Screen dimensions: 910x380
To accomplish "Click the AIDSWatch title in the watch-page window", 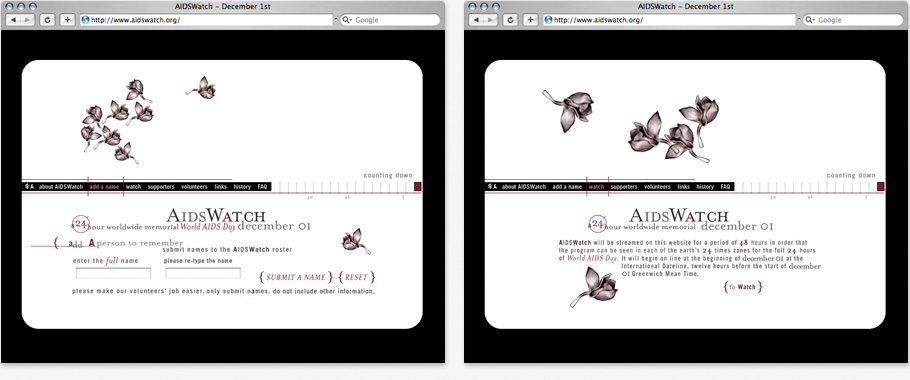I will [x=678, y=215].
